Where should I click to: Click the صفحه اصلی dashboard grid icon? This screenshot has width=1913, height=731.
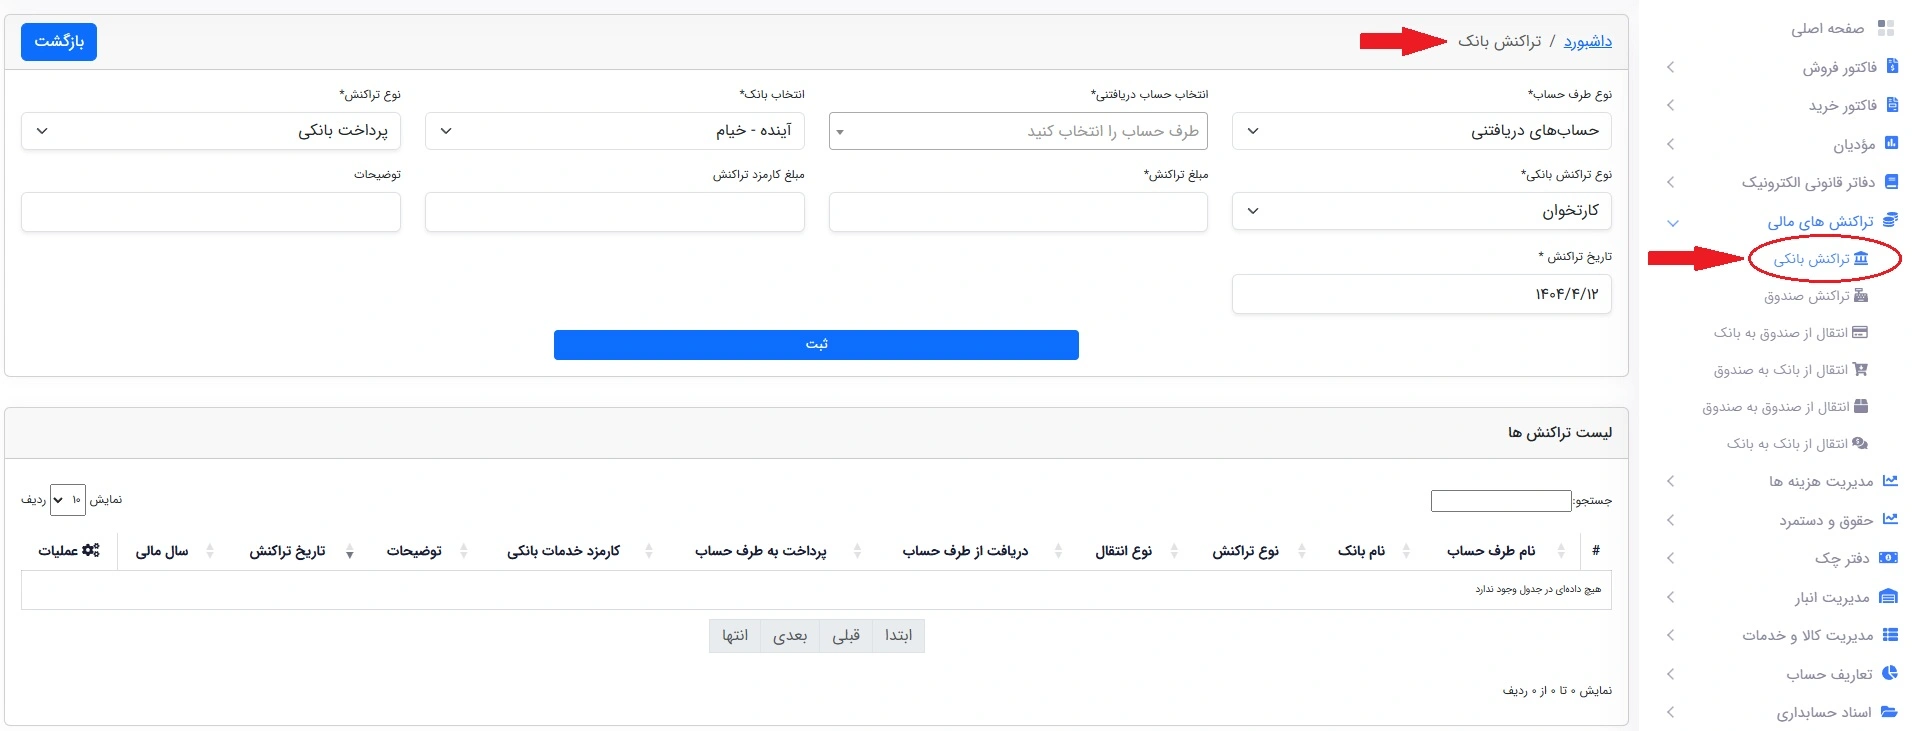coord(1886,28)
